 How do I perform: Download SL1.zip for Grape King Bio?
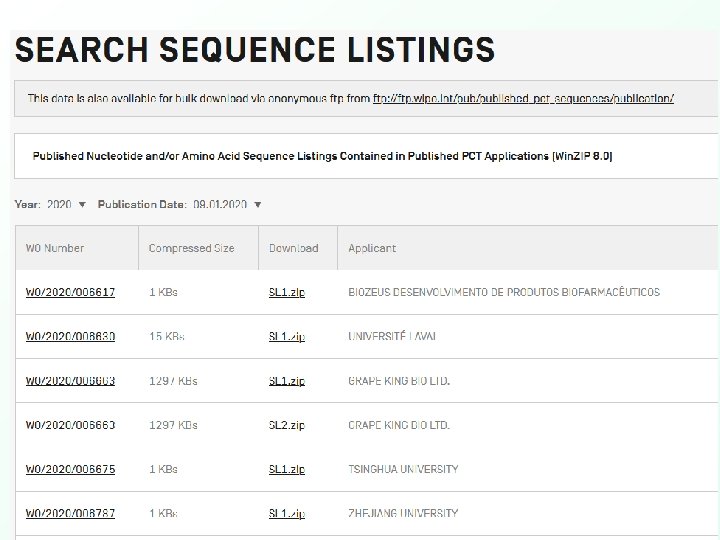pos(287,381)
